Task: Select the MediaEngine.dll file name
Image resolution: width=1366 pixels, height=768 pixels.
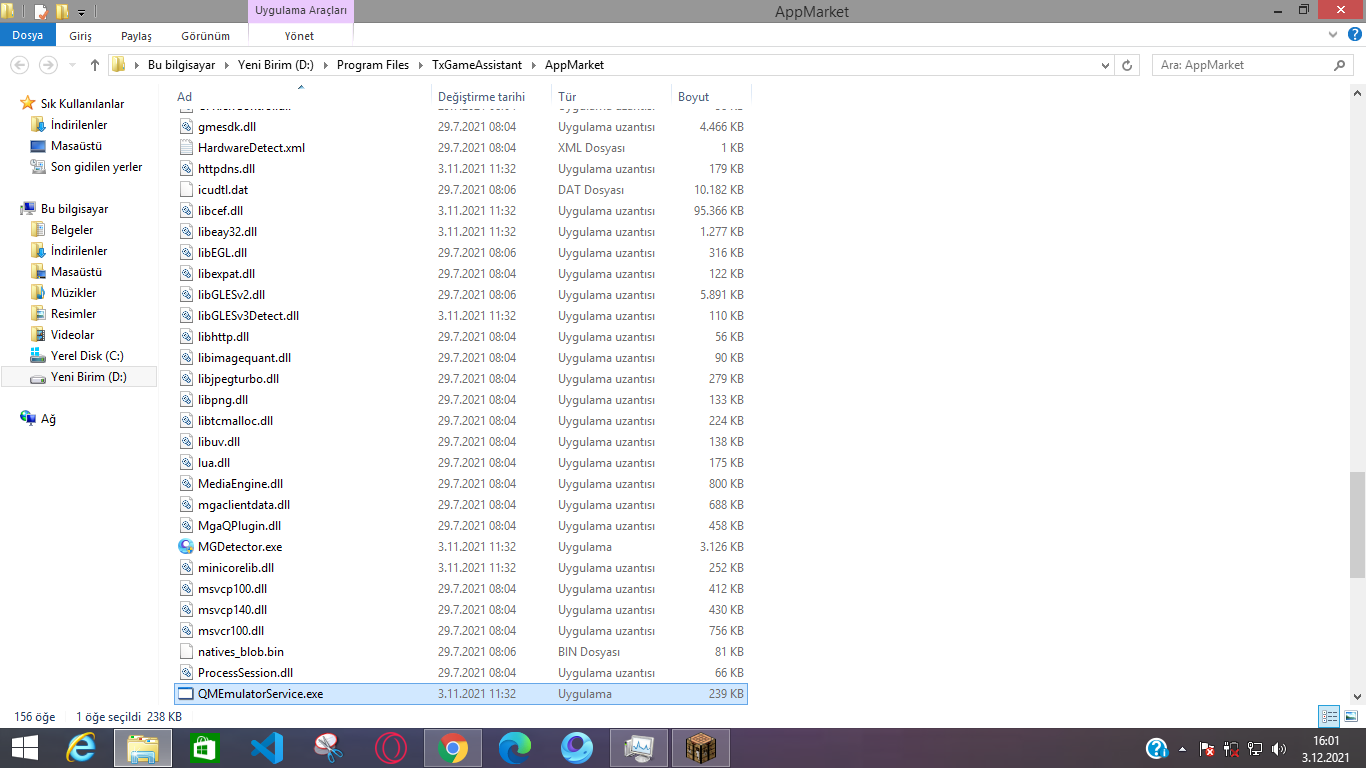Action: [240, 484]
